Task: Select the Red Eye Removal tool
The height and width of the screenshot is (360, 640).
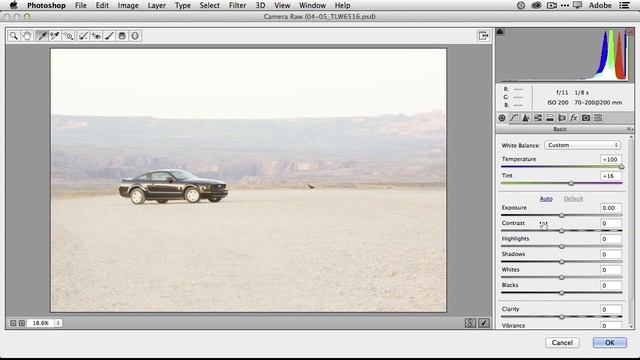Action: coord(96,36)
